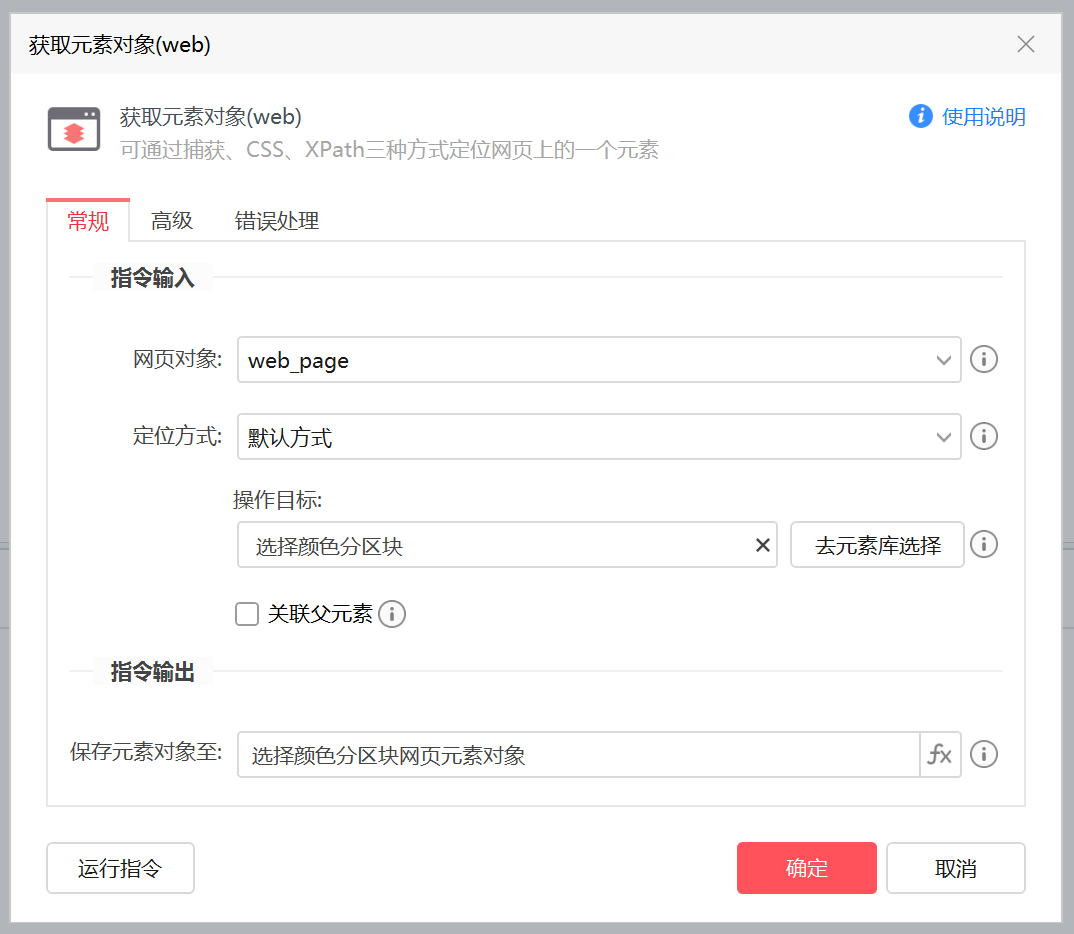1074x934 pixels.
Task: Close the 获取元素对象 dialog
Action: 1025,44
